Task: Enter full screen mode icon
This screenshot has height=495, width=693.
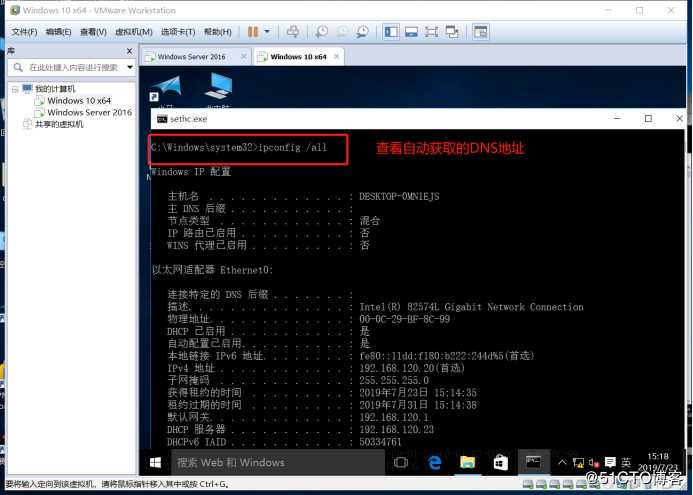Action: point(431,32)
